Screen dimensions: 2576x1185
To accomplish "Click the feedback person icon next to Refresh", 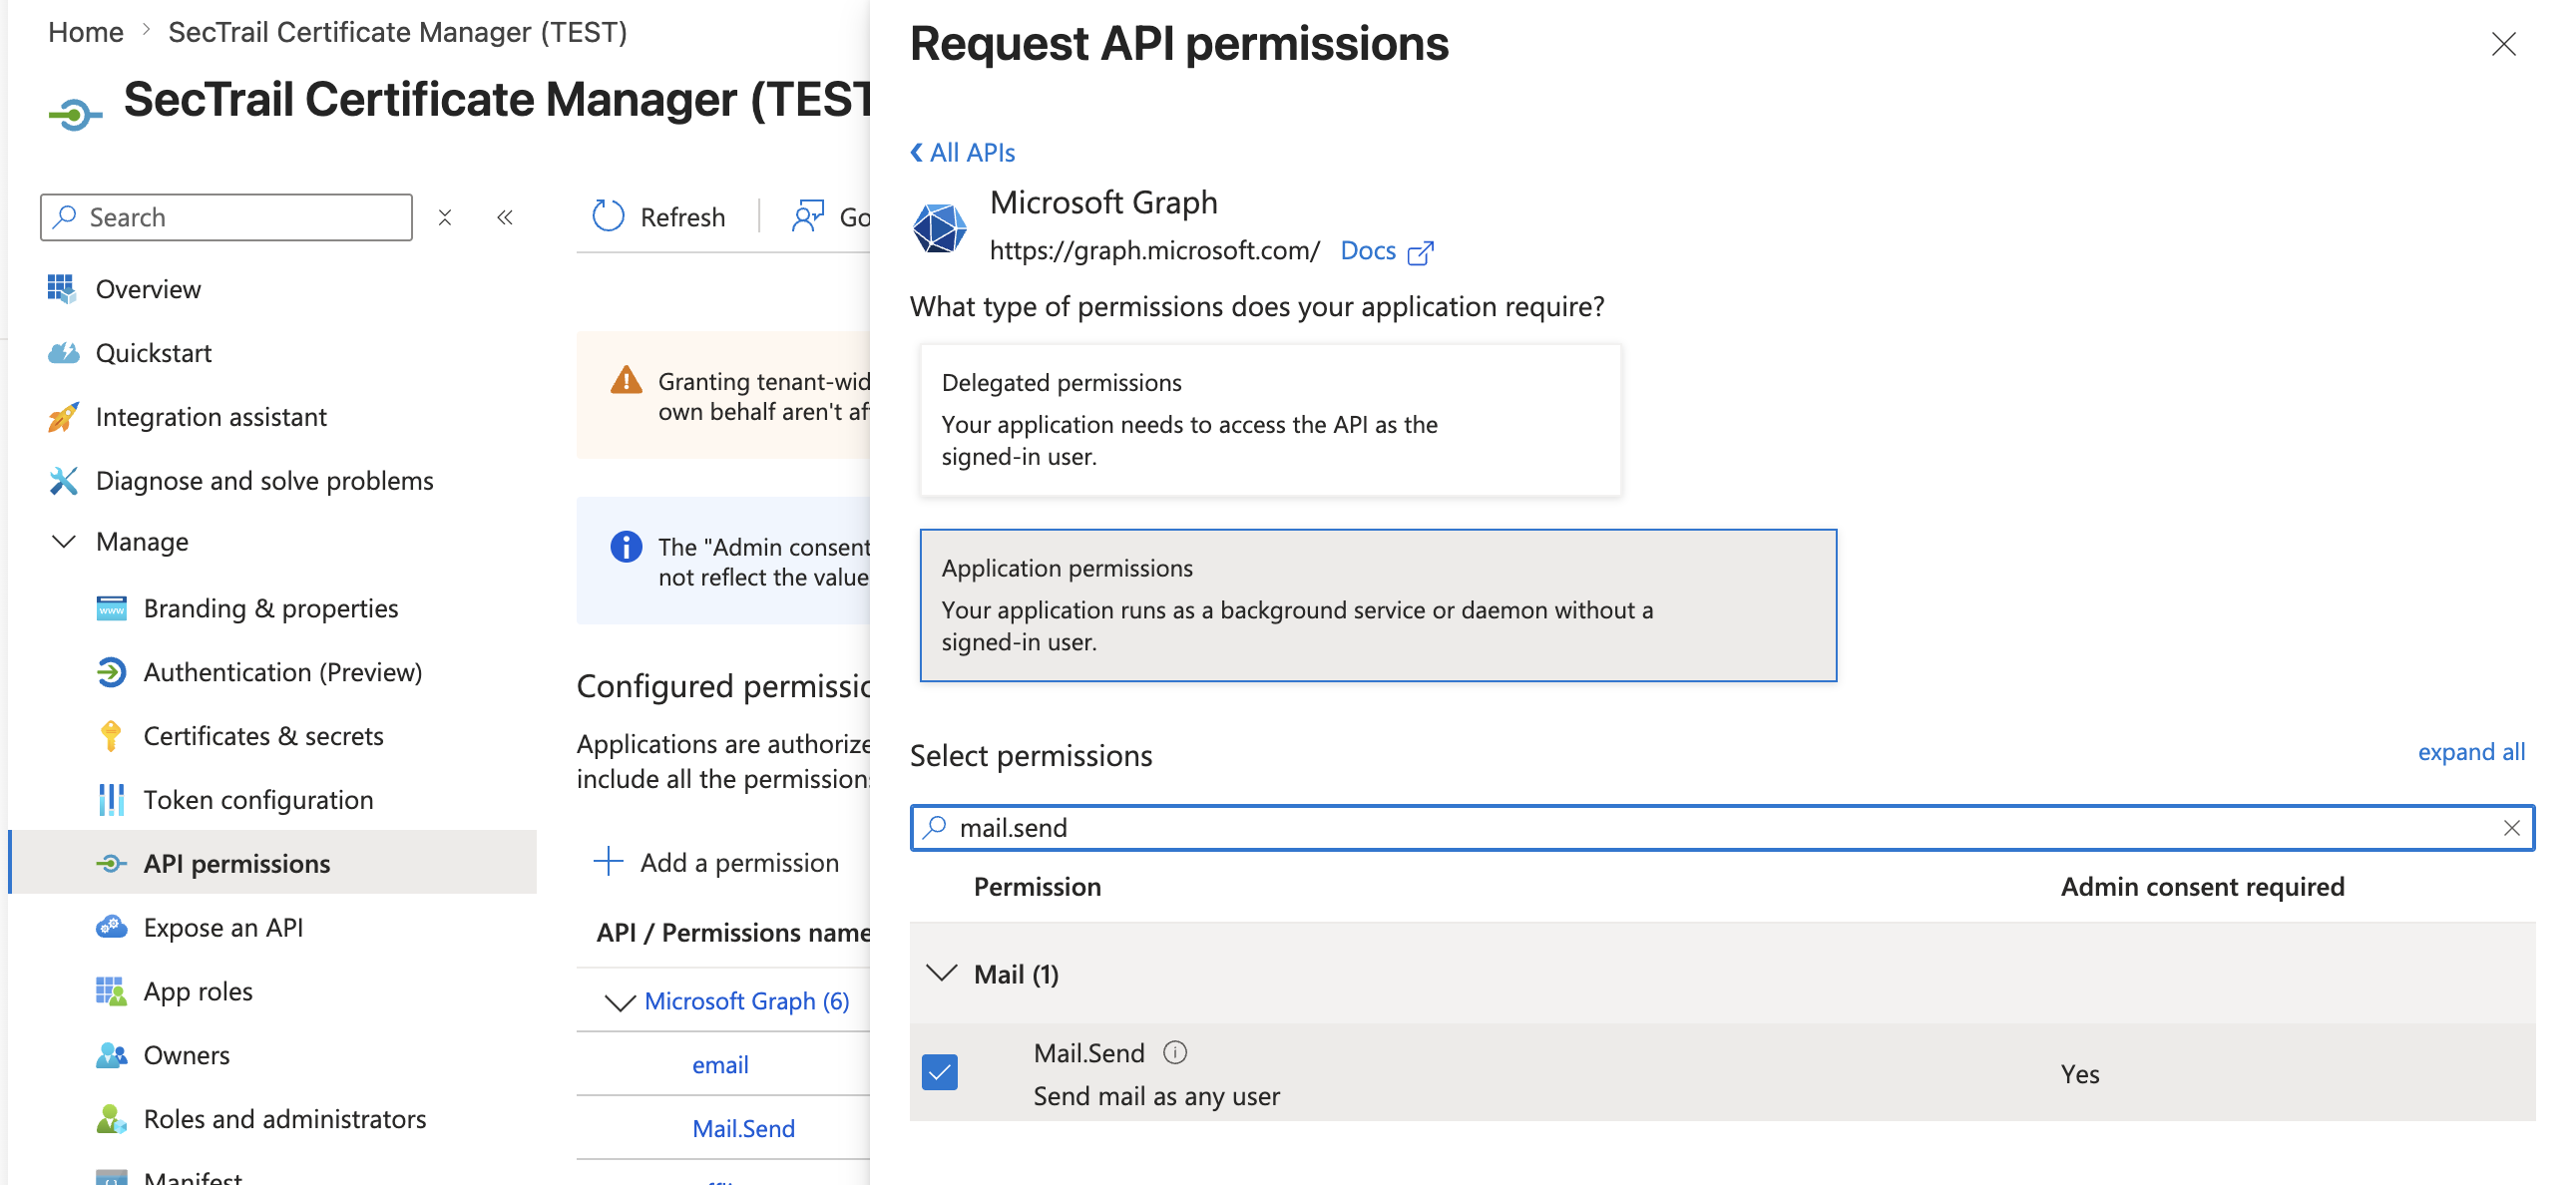I will tap(808, 216).
